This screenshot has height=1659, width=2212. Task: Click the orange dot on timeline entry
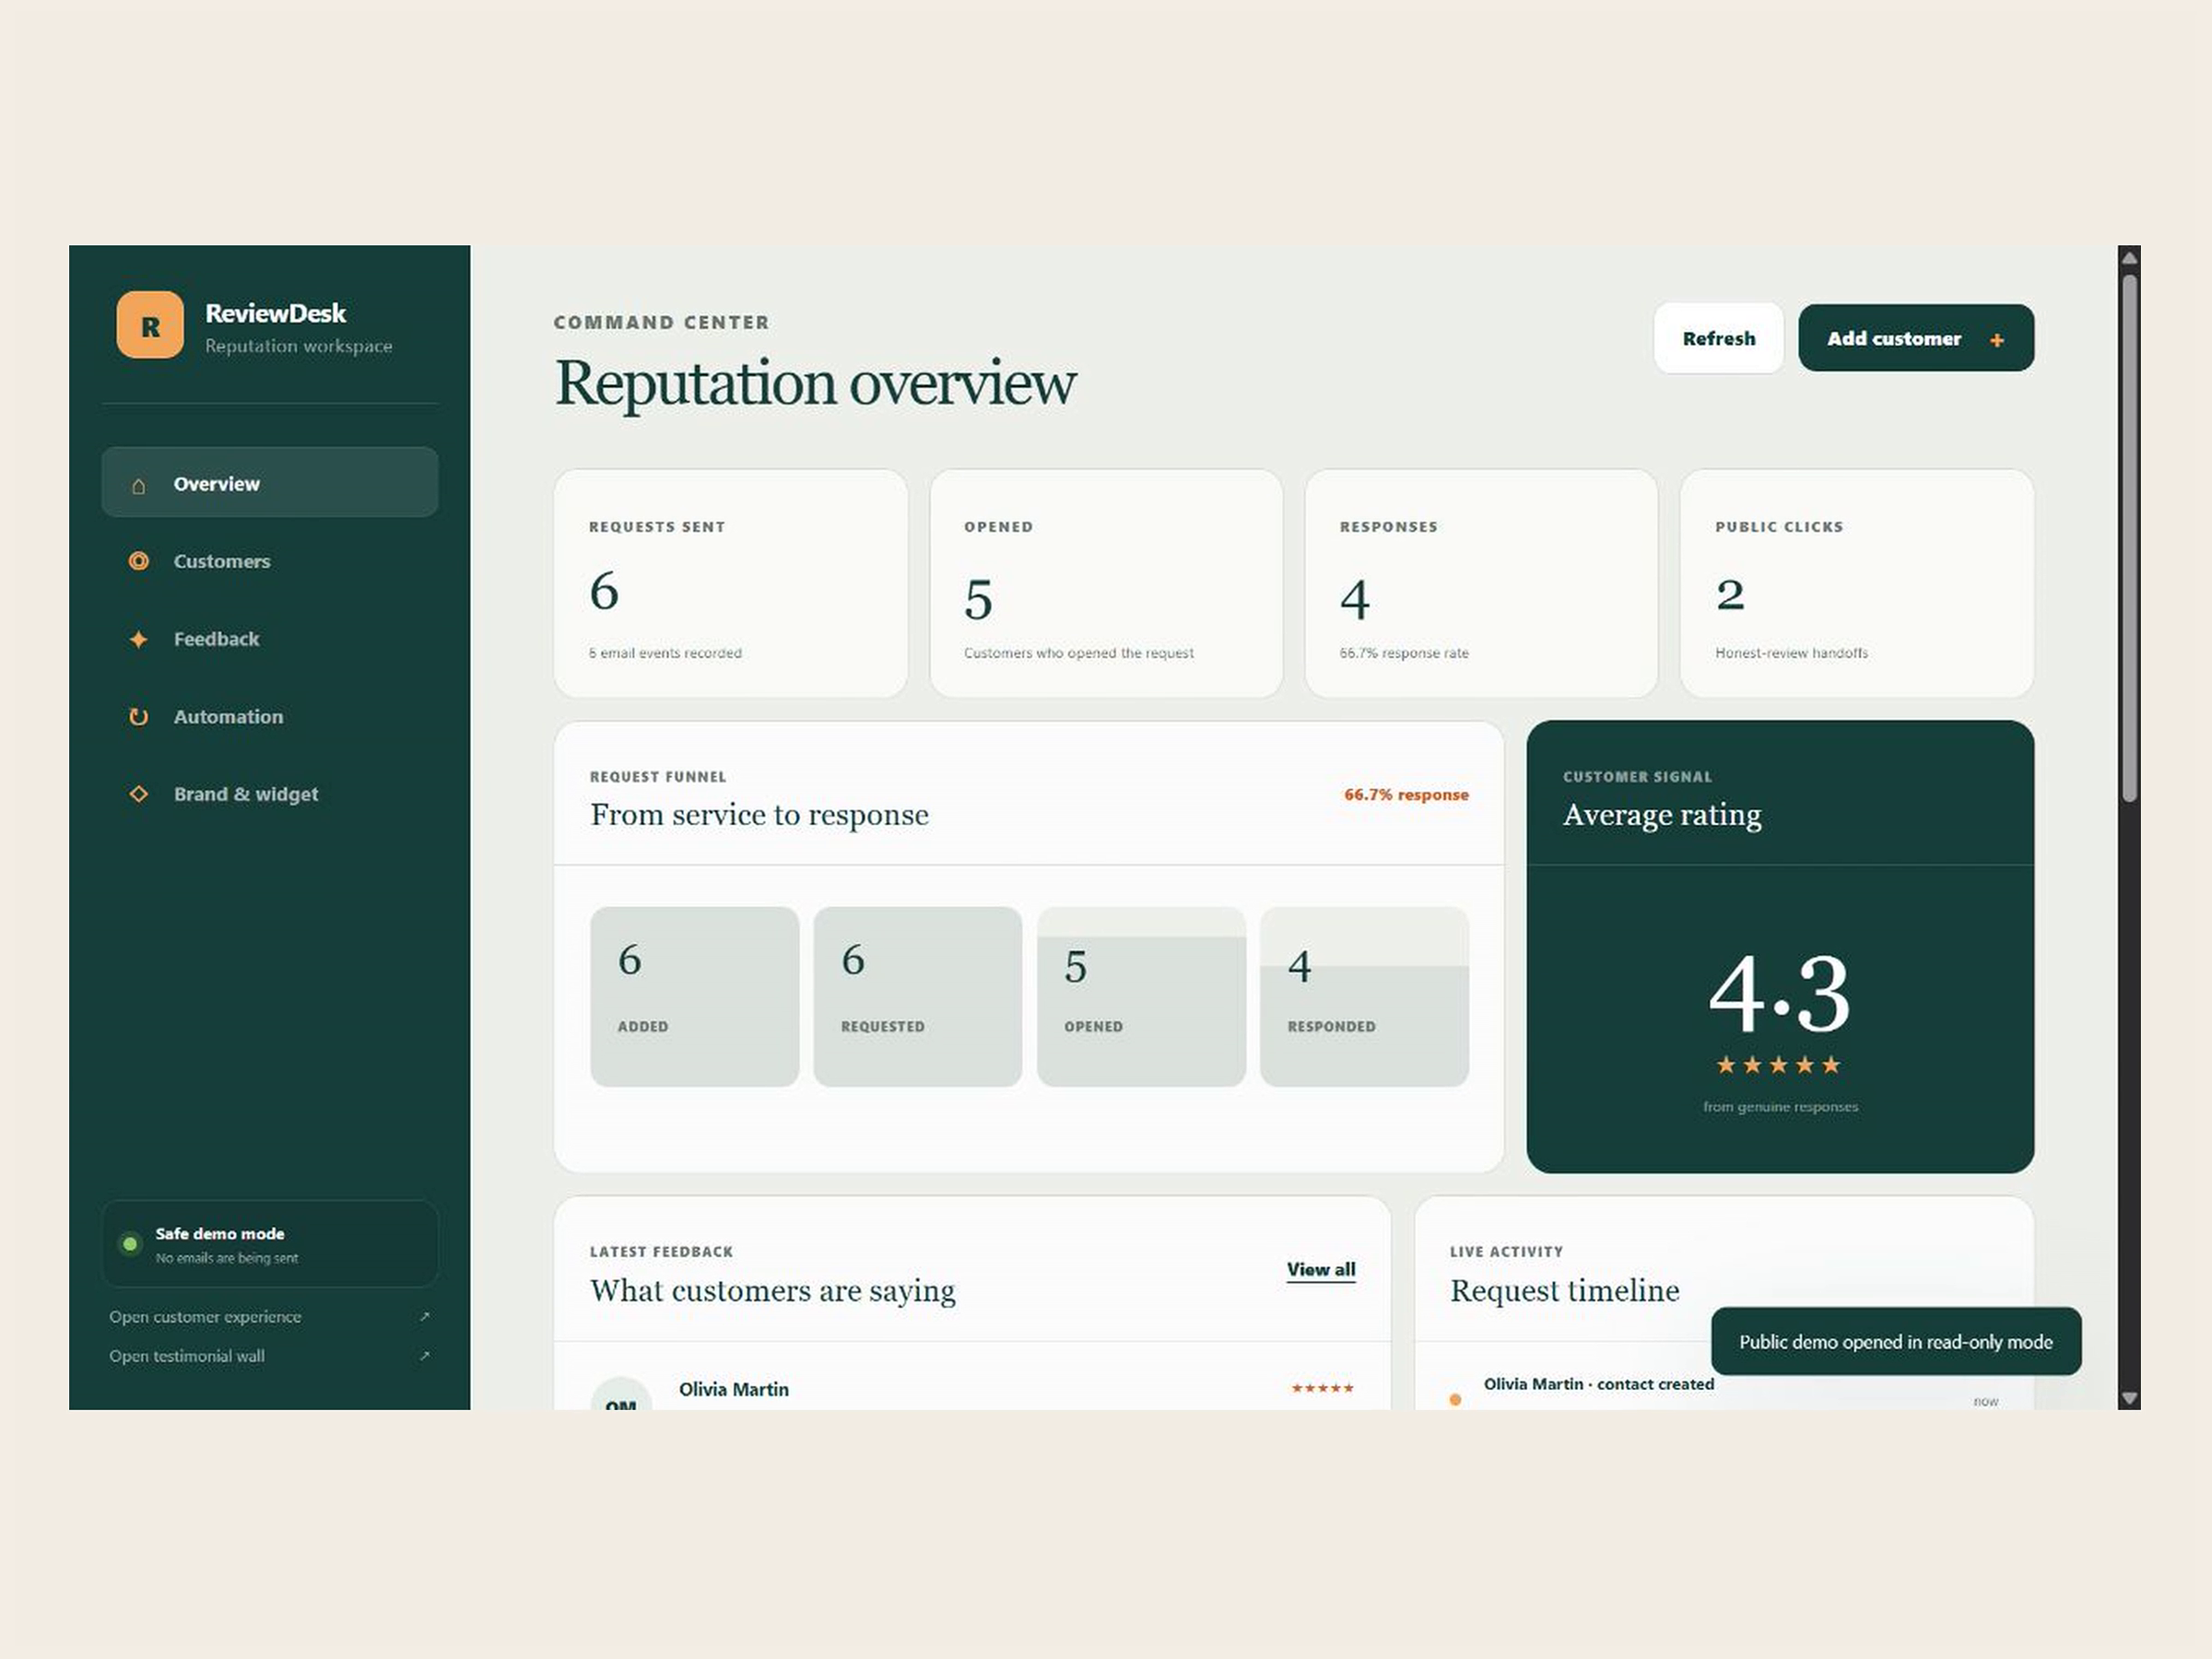(x=1455, y=1400)
